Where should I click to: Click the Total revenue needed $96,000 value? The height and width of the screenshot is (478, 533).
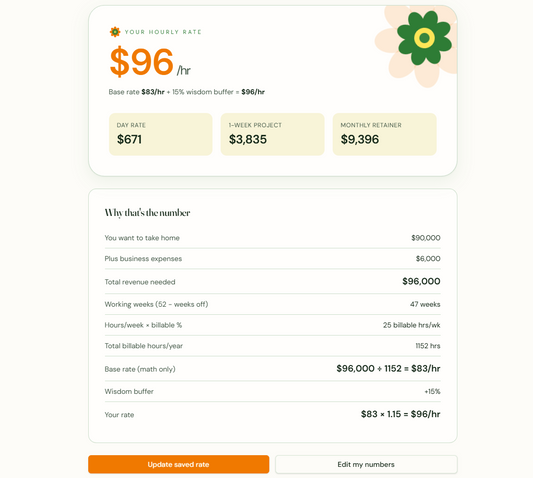pos(421,281)
